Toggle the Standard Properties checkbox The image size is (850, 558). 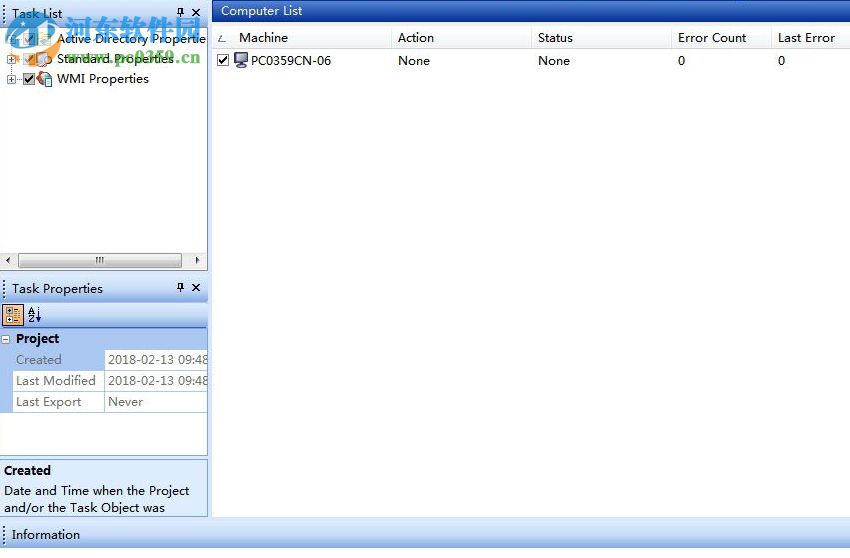[29, 59]
